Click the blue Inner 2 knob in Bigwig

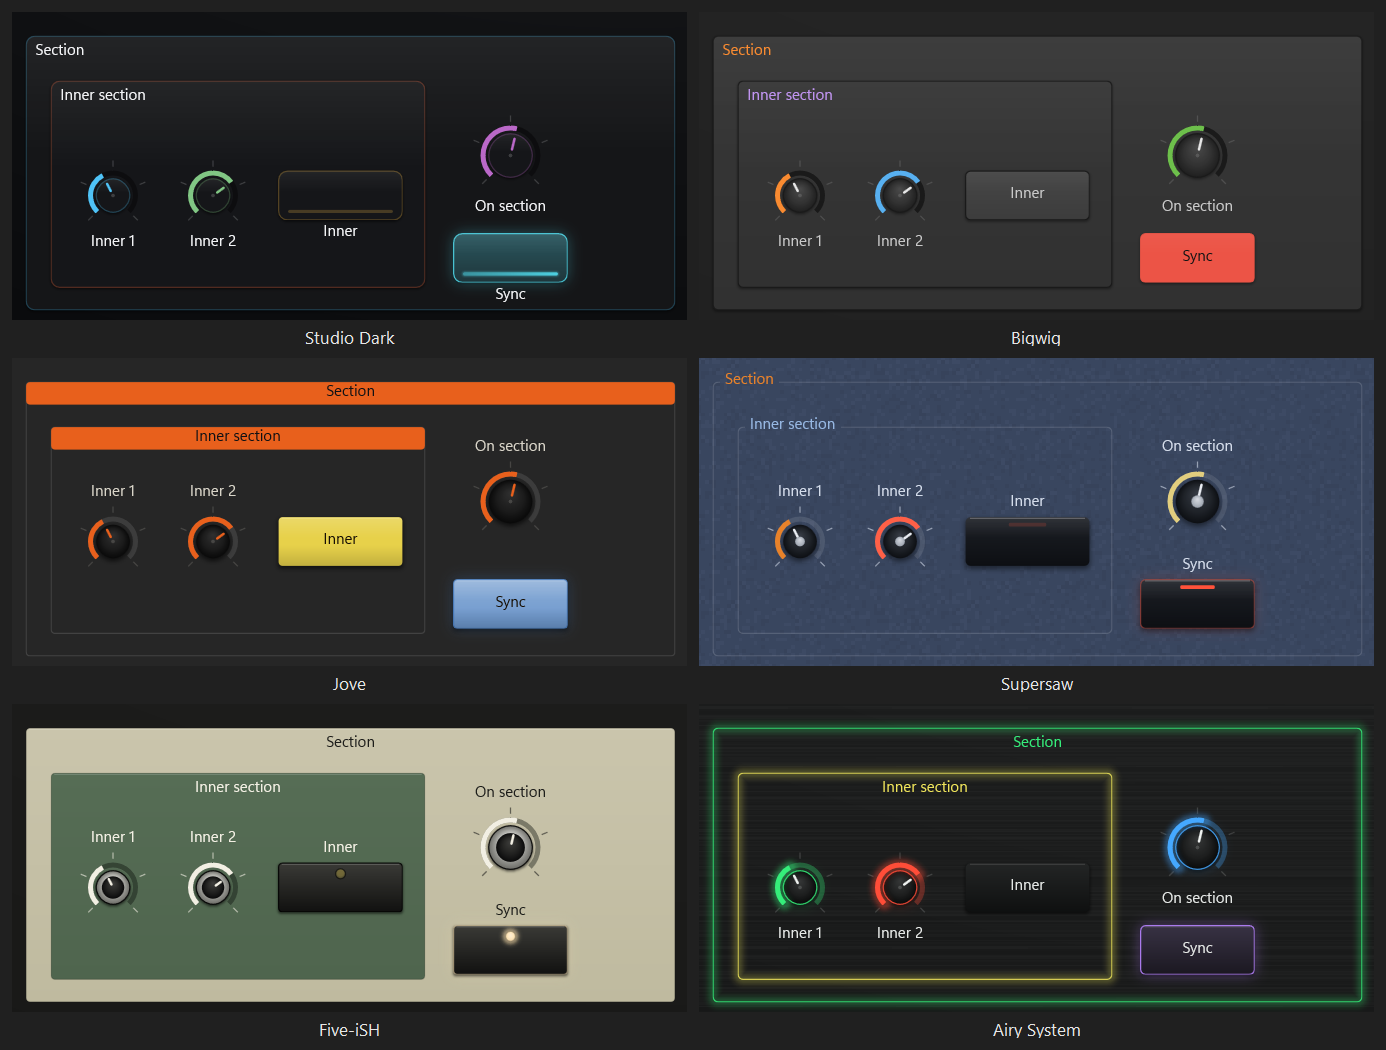click(x=899, y=195)
